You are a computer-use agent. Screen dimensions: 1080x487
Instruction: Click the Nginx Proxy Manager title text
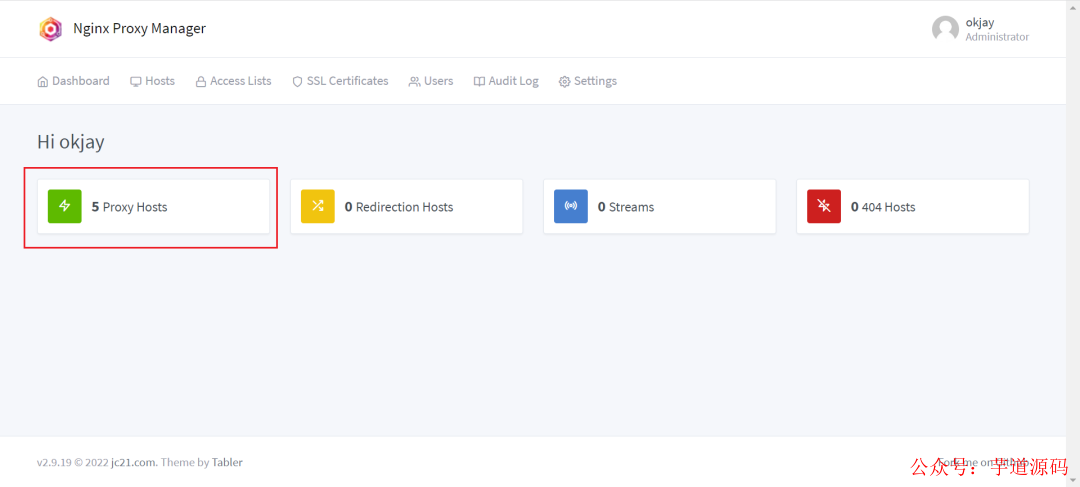140,29
